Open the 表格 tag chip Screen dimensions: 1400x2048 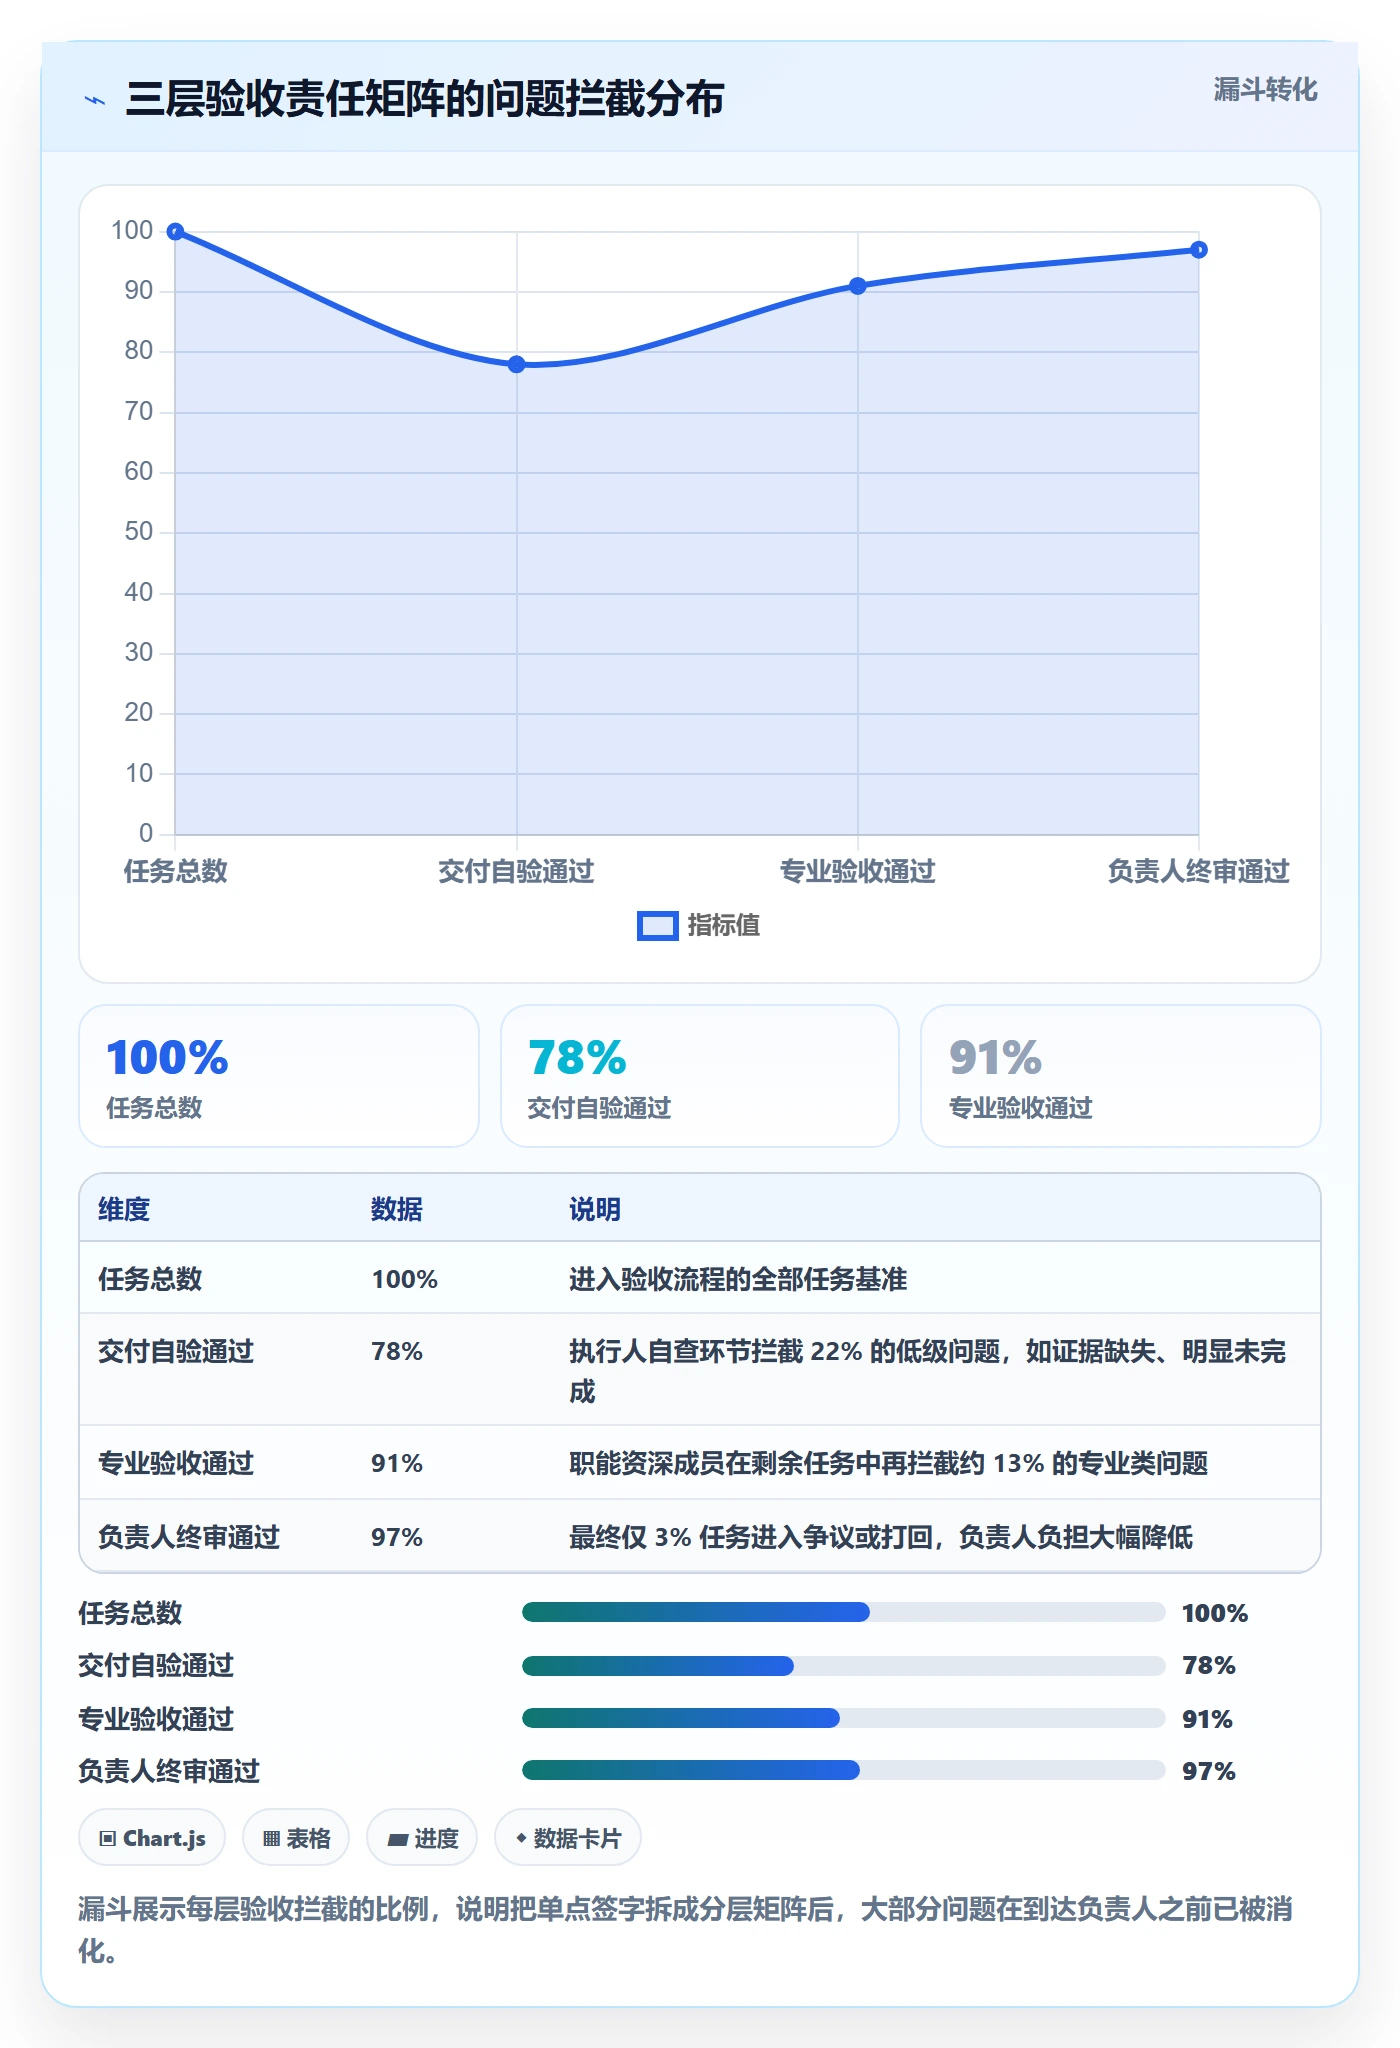[x=296, y=1838]
